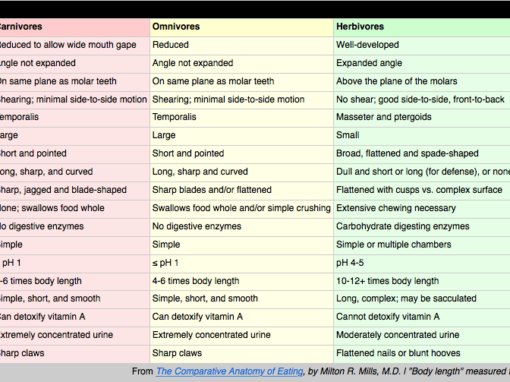This screenshot has height=382, width=510.
Task: Open The Comparative Anatomy of Eating link
Action: click(x=230, y=371)
